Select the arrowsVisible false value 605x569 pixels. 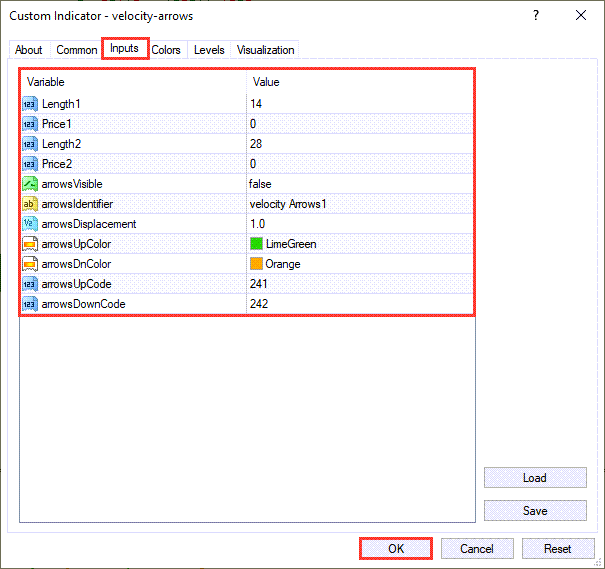click(262, 184)
